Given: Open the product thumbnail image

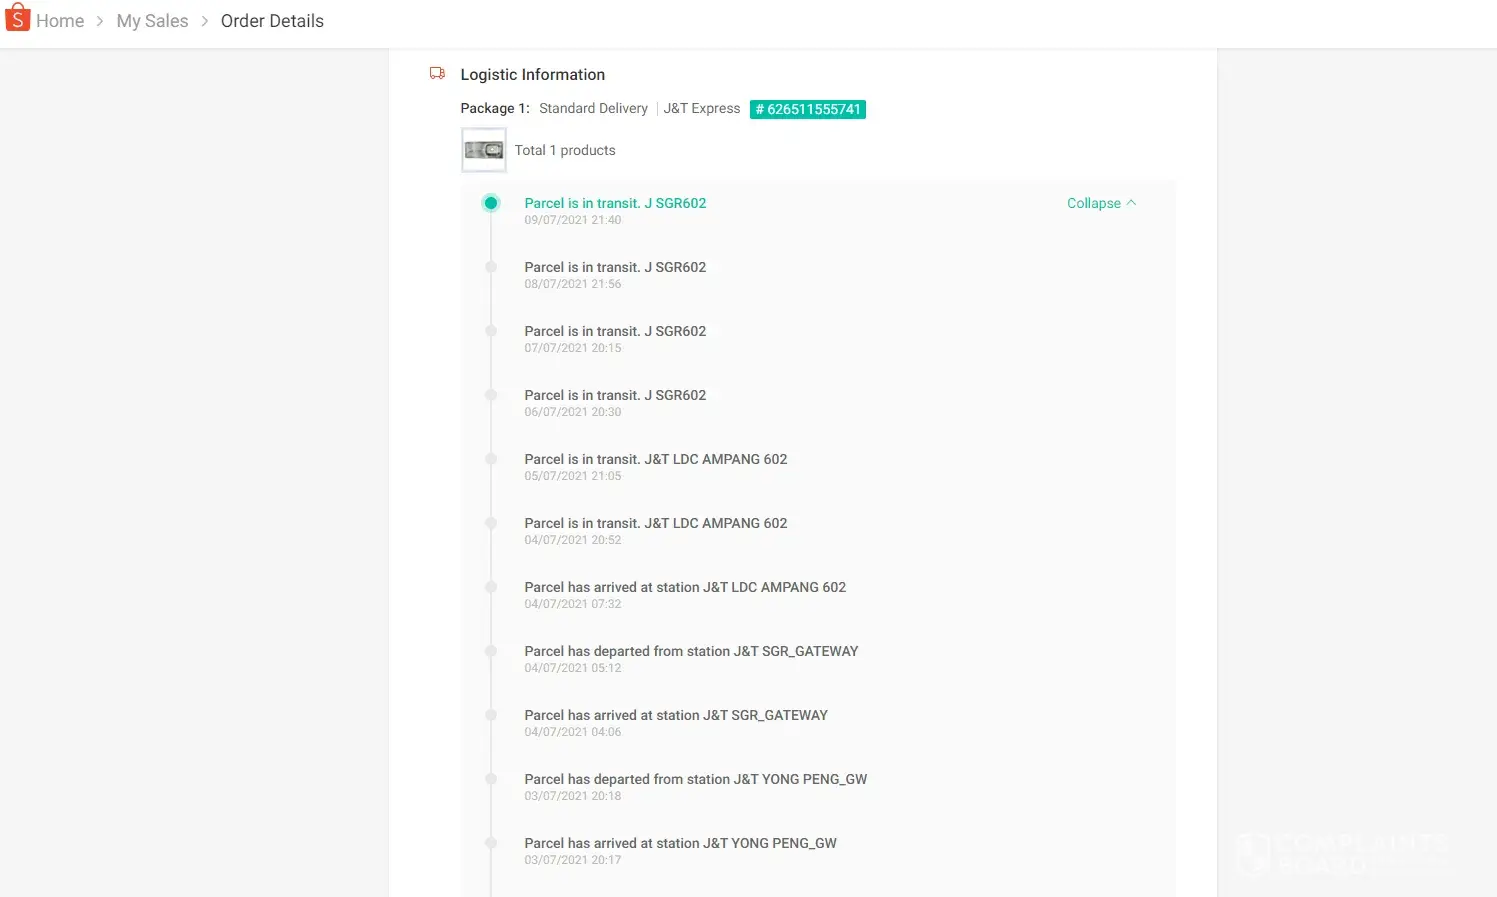Looking at the screenshot, I should (x=484, y=150).
